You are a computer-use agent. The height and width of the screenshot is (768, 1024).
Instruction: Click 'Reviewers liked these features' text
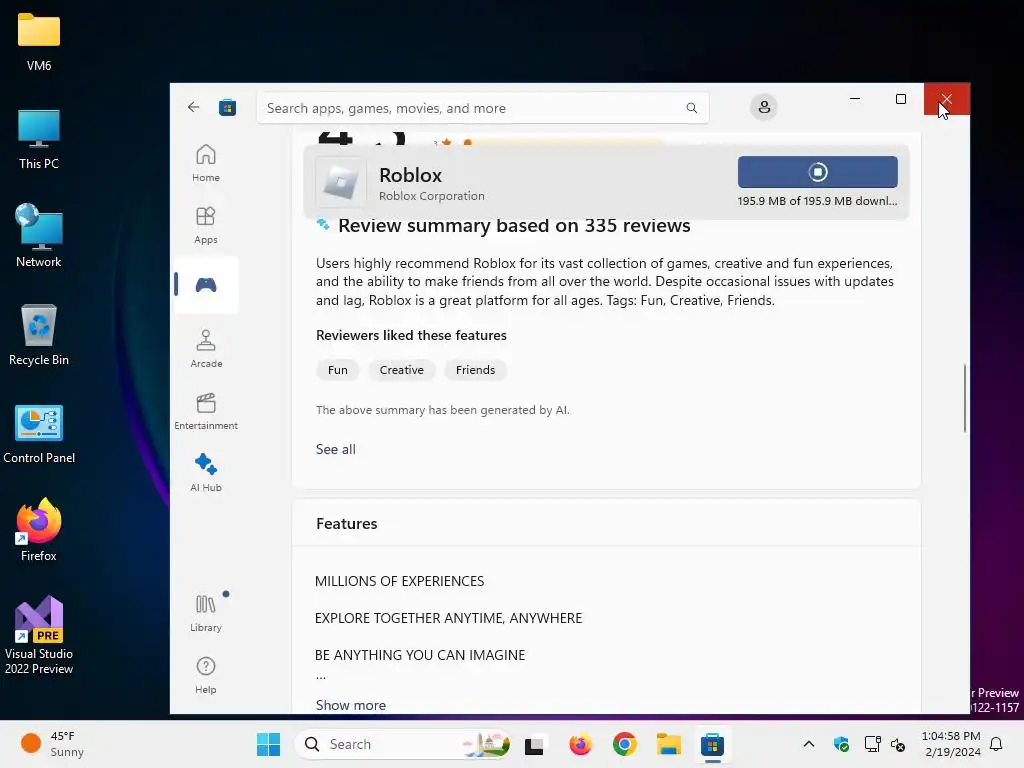tap(411, 335)
